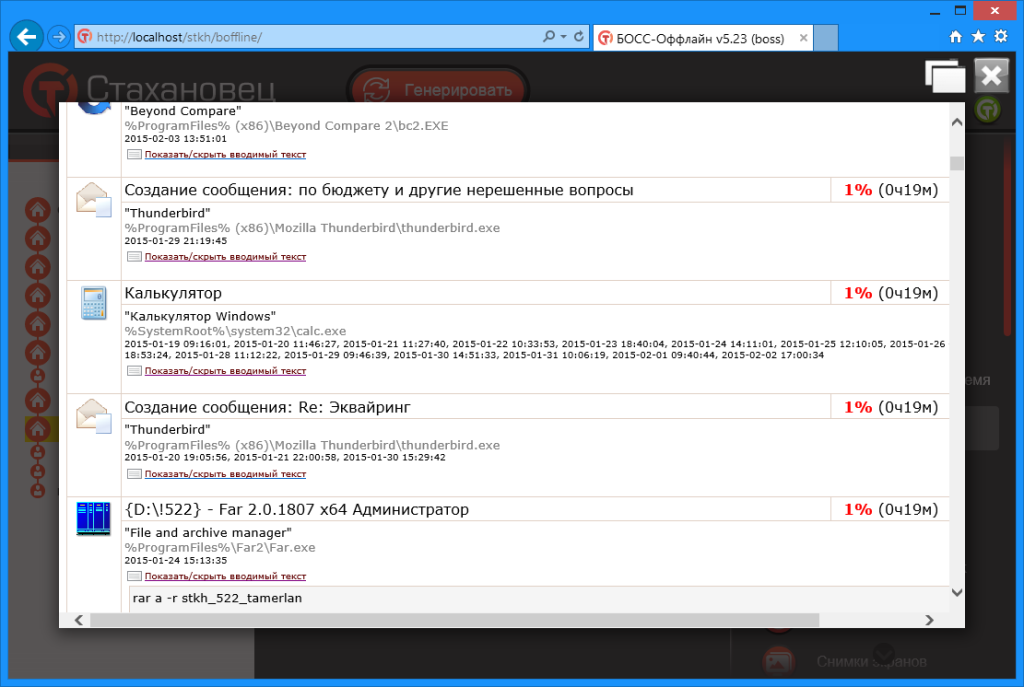The image size is (1024, 687).
Task: Click the keyboard icon under Калькулятор Windows
Action: point(134,371)
